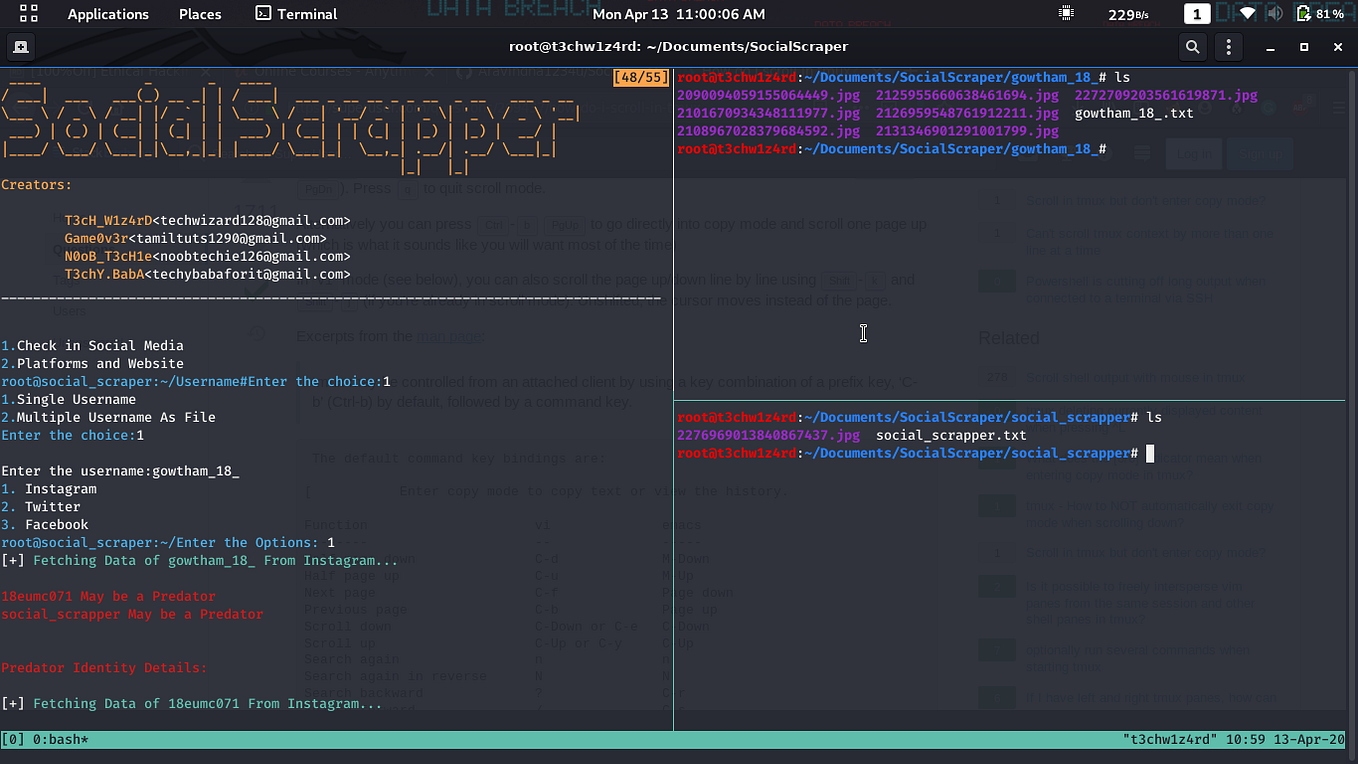Open the three-dot options menu of the terminal
1358x764 pixels.
pyautogui.click(x=1229, y=46)
